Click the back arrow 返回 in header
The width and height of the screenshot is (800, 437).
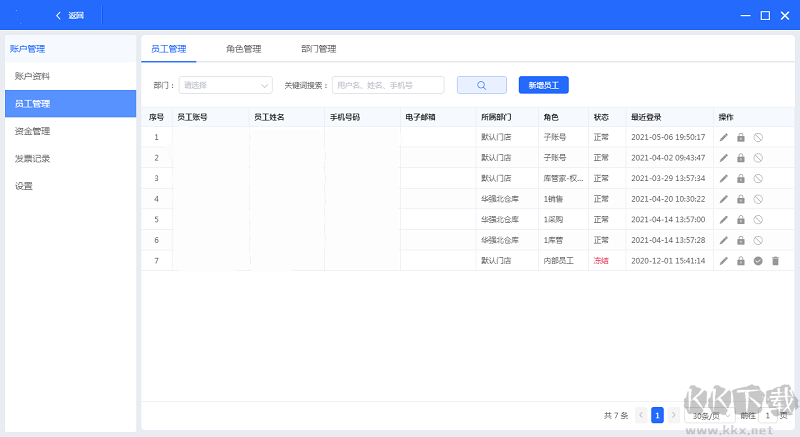(70, 15)
